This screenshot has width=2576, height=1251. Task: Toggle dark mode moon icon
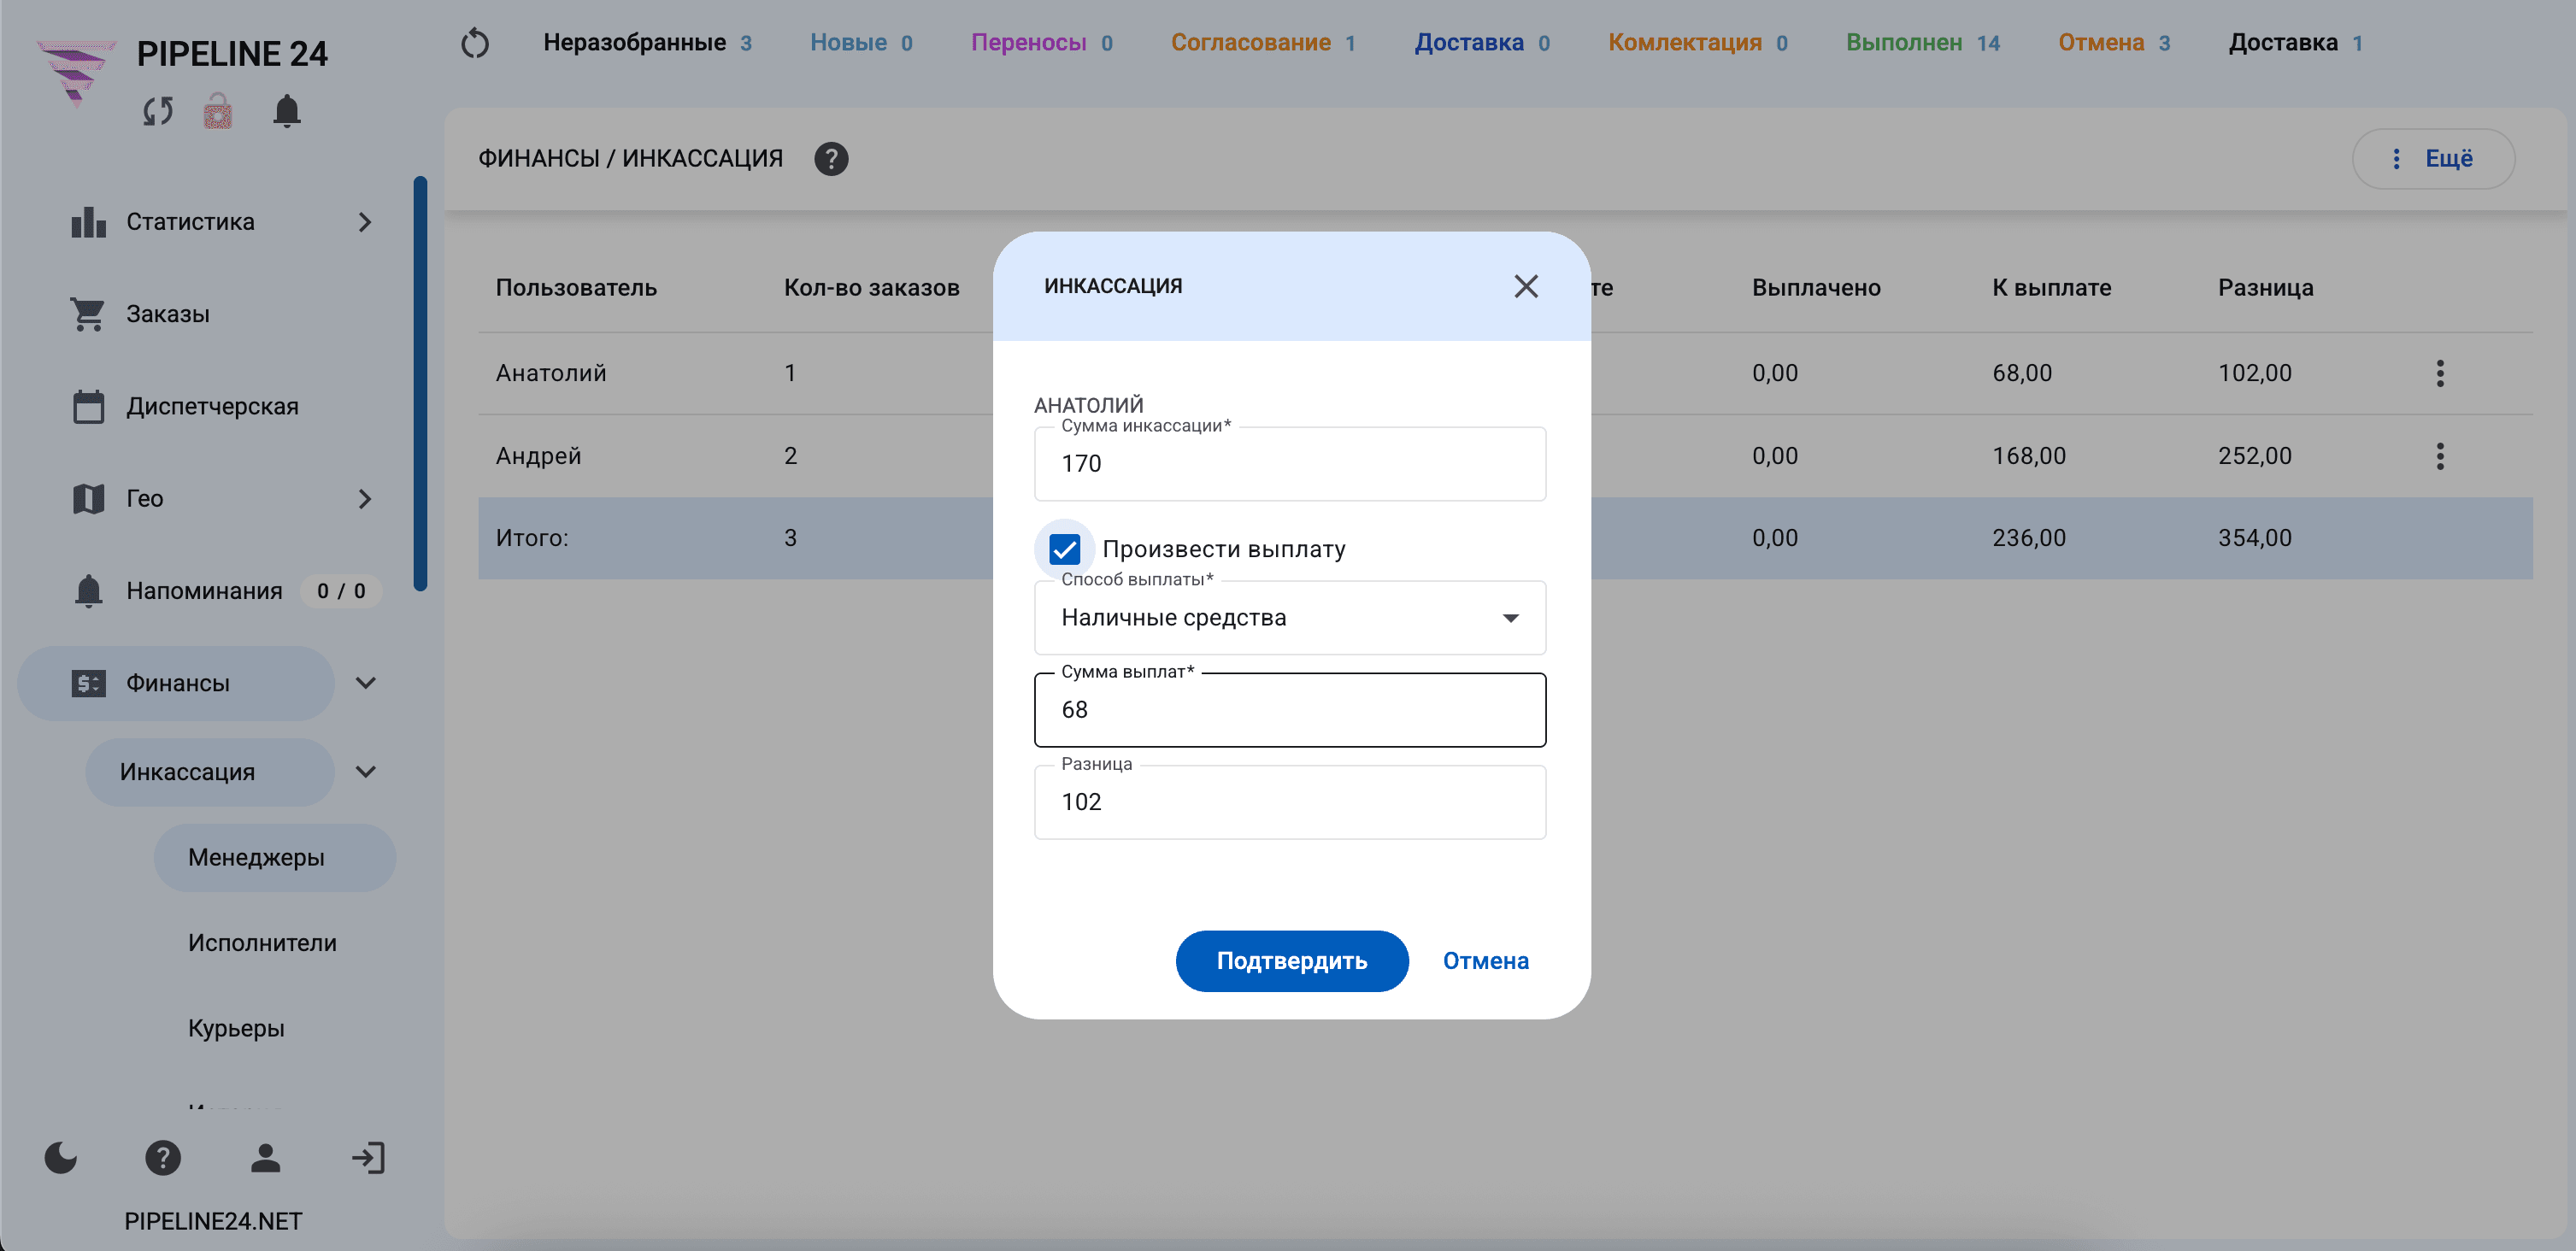(x=61, y=1158)
